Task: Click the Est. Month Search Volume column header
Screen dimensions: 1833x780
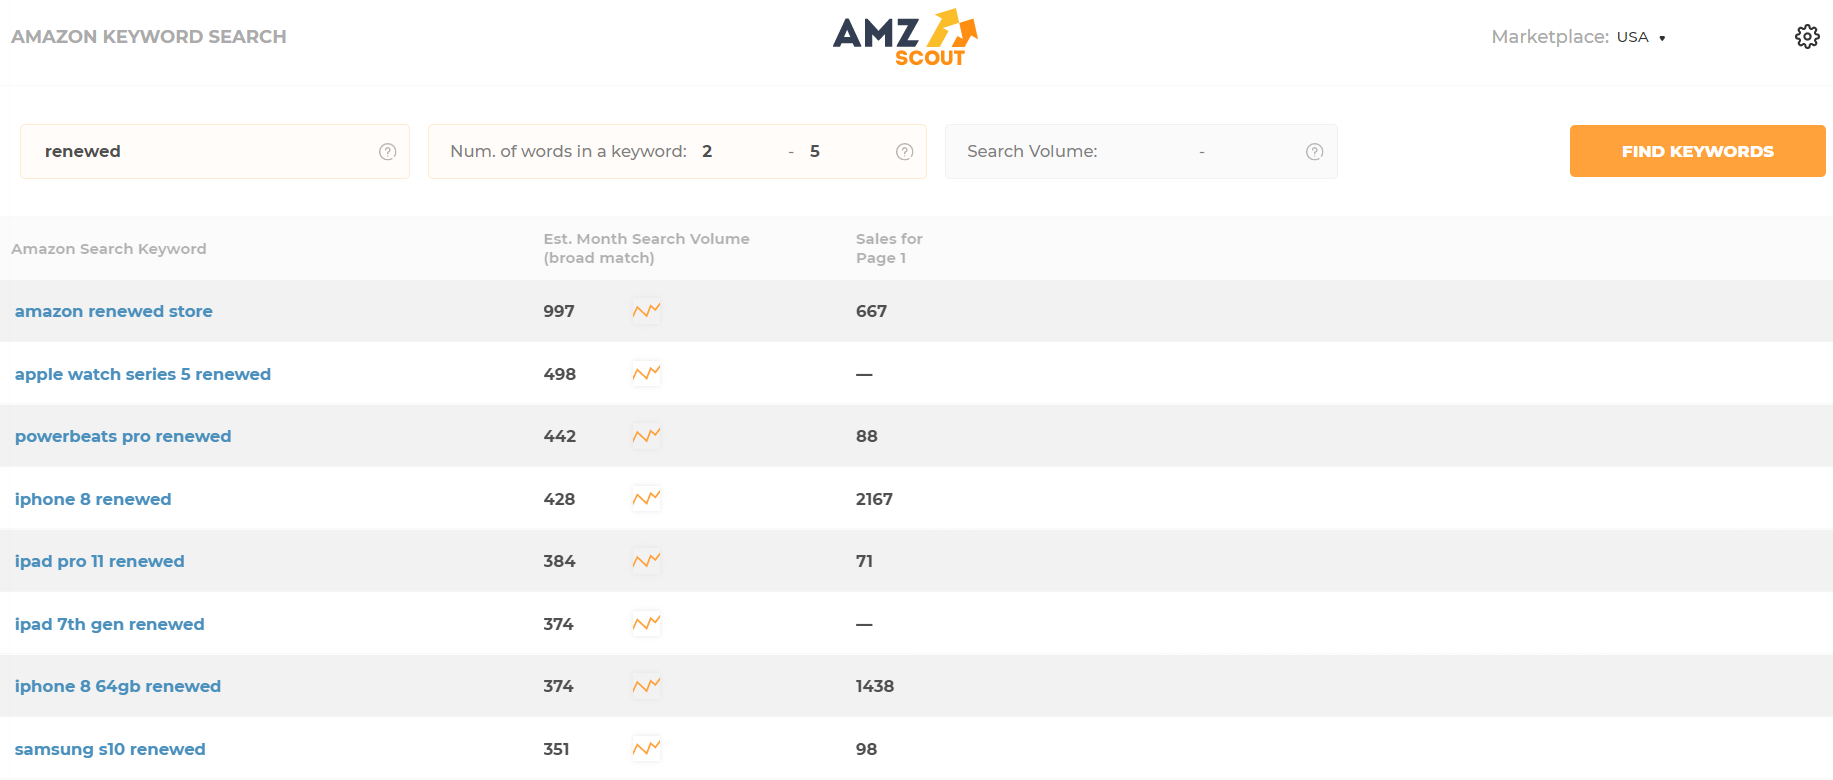Action: click(x=646, y=248)
